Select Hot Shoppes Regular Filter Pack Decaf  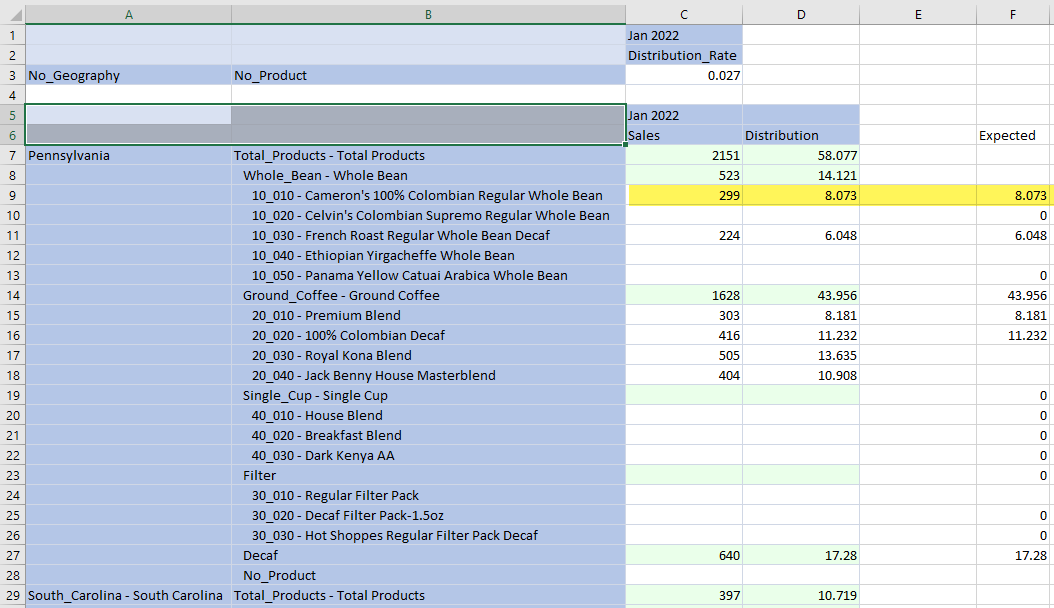(428, 535)
